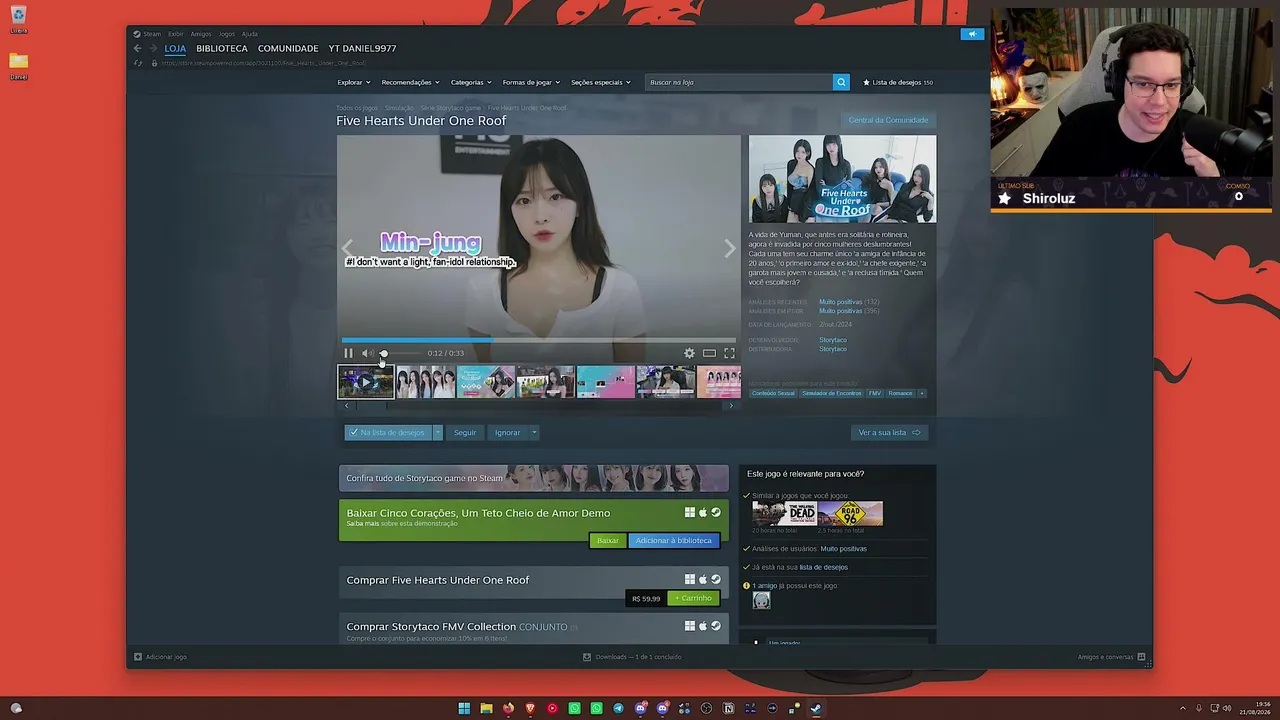
Task: Click the store search input field
Action: 739,82
